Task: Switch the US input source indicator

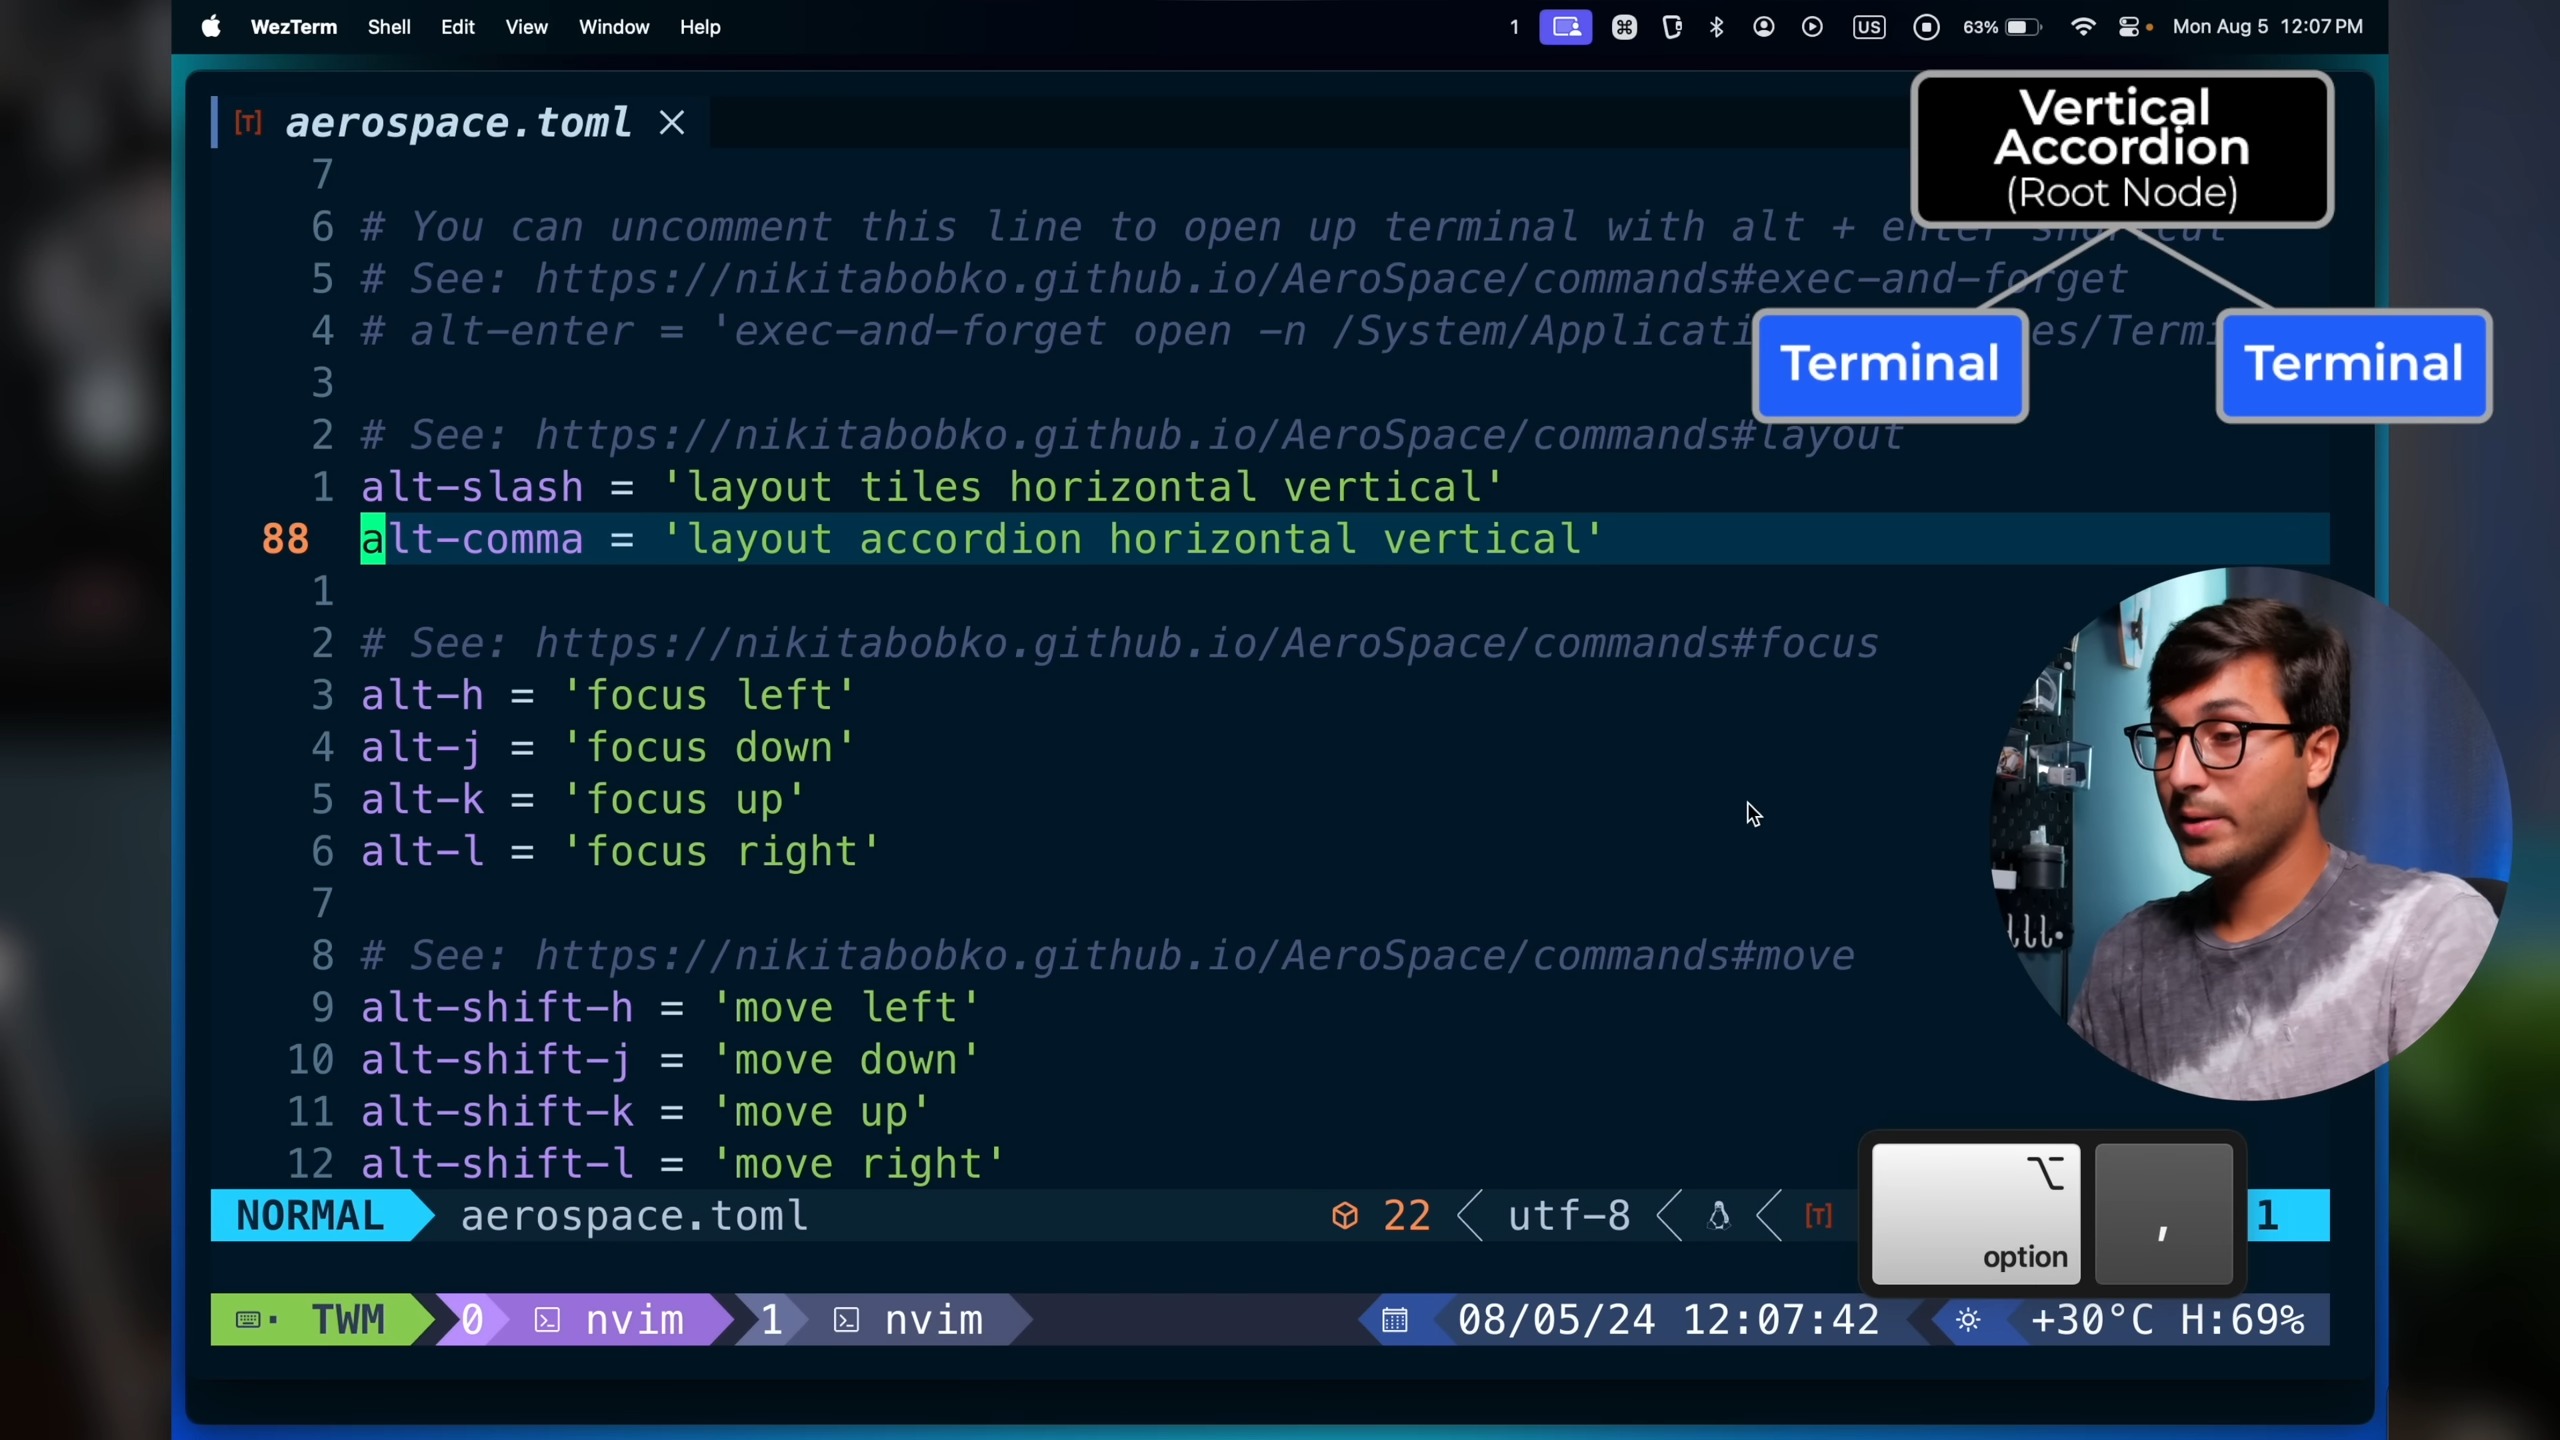Action: pyautogui.click(x=1868, y=27)
